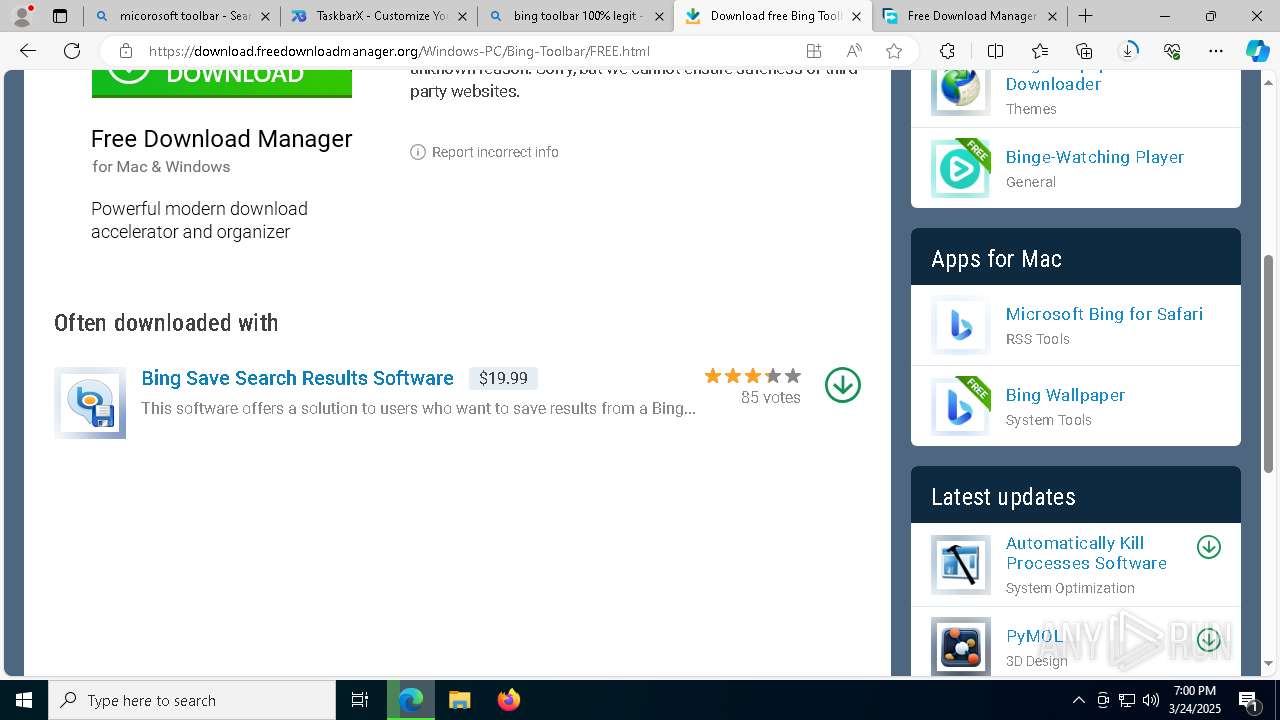Open Free Download Manager heading link
Viewport: 1280px width, 720px height.
point(222,139)
